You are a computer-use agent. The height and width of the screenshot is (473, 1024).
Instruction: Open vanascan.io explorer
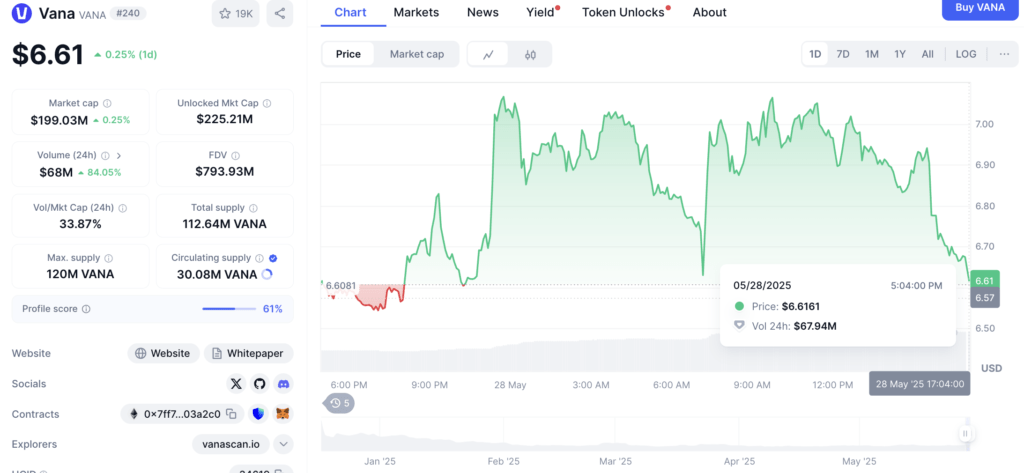coord(231,444)
